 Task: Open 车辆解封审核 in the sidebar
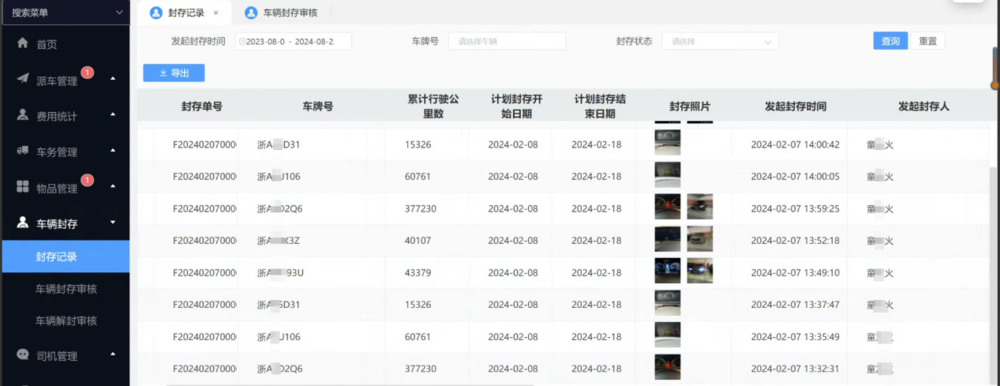pyautogui.click(x=66, y=321)
